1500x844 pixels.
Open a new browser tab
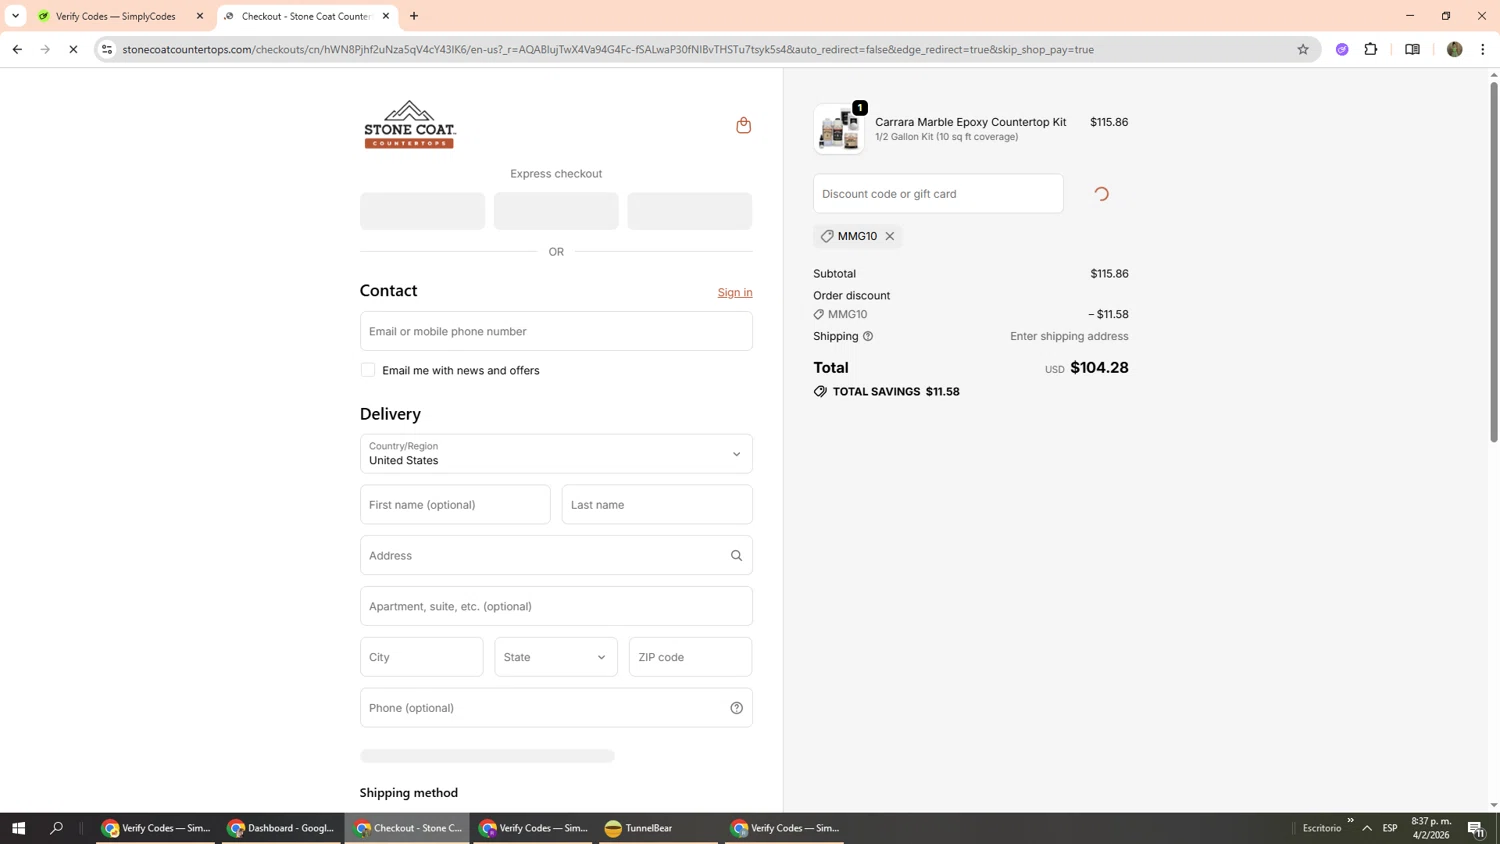[414, 16]
